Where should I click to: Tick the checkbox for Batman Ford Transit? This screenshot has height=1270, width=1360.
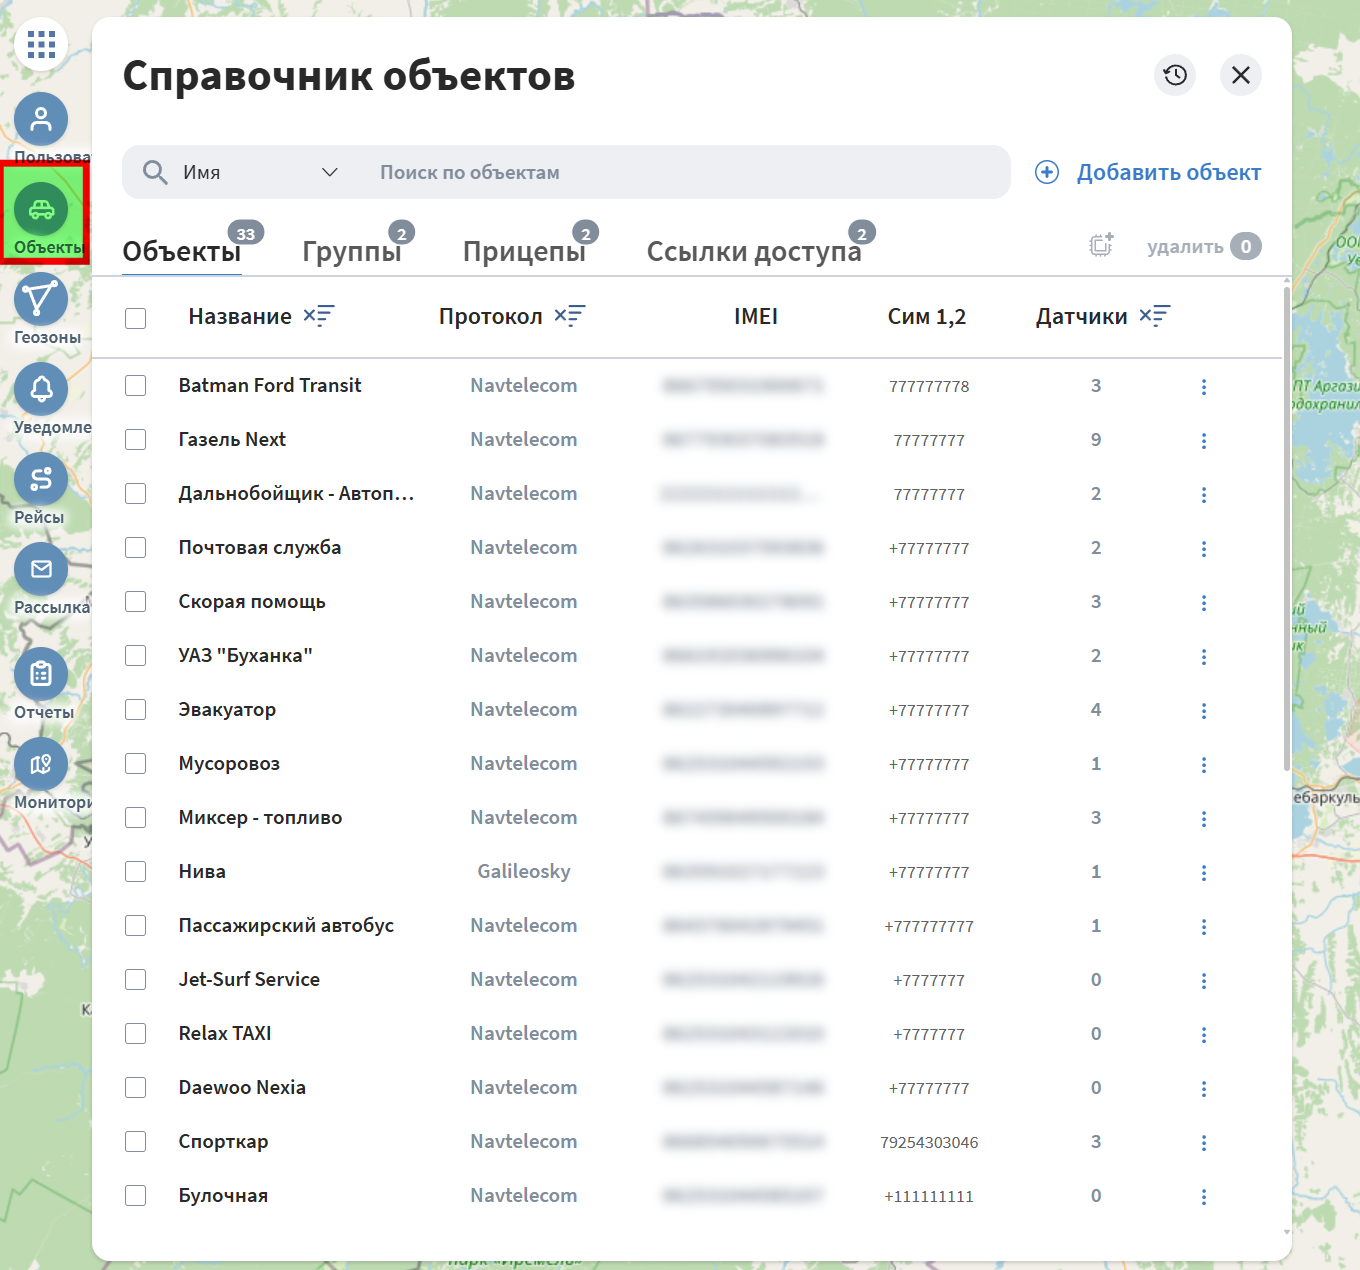[x=136, y=386]
